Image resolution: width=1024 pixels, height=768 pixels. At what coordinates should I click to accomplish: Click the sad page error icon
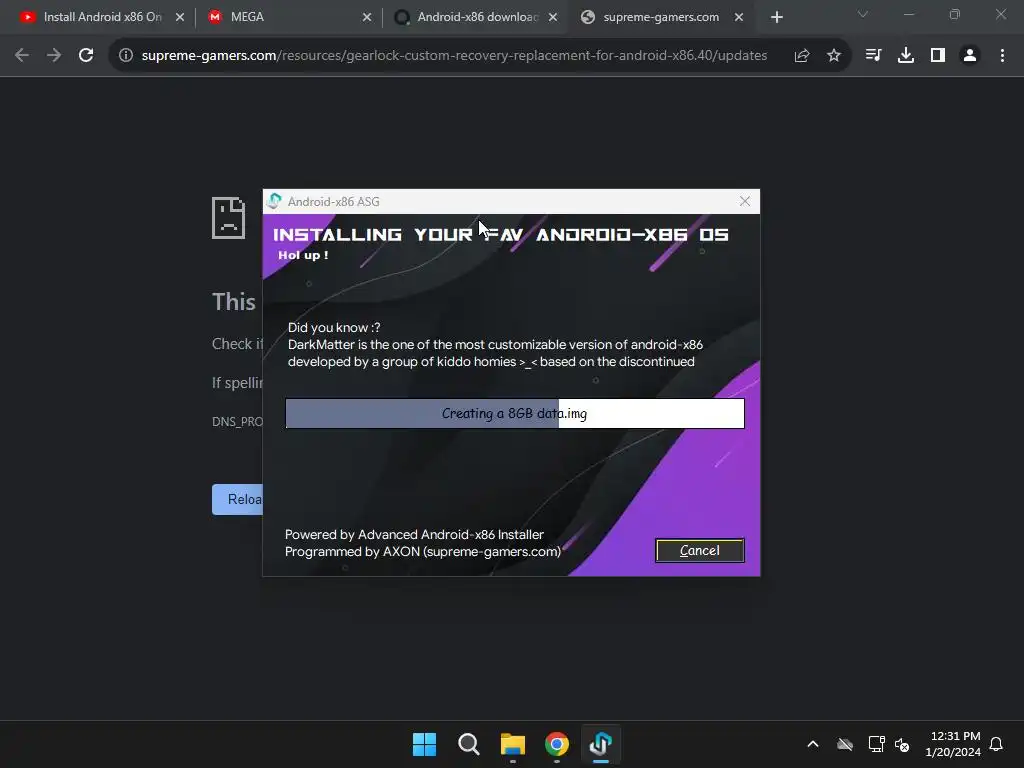point(229,217)
